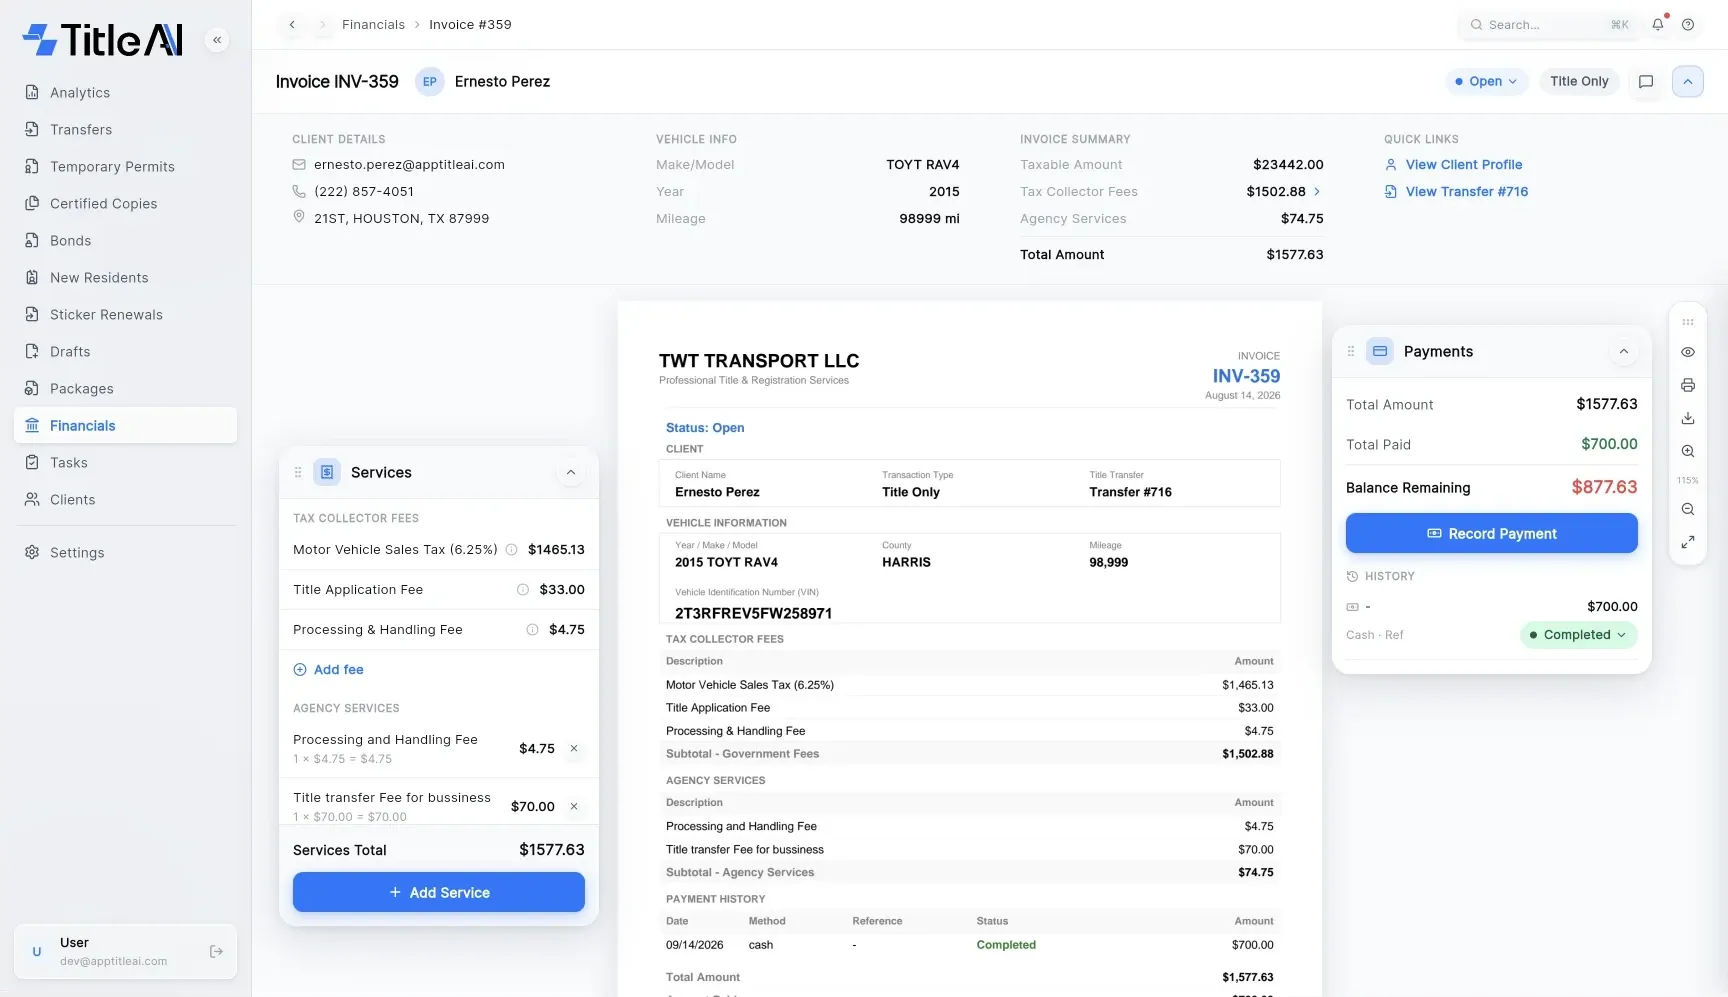Click Add fee link

(x=328, y=669)
